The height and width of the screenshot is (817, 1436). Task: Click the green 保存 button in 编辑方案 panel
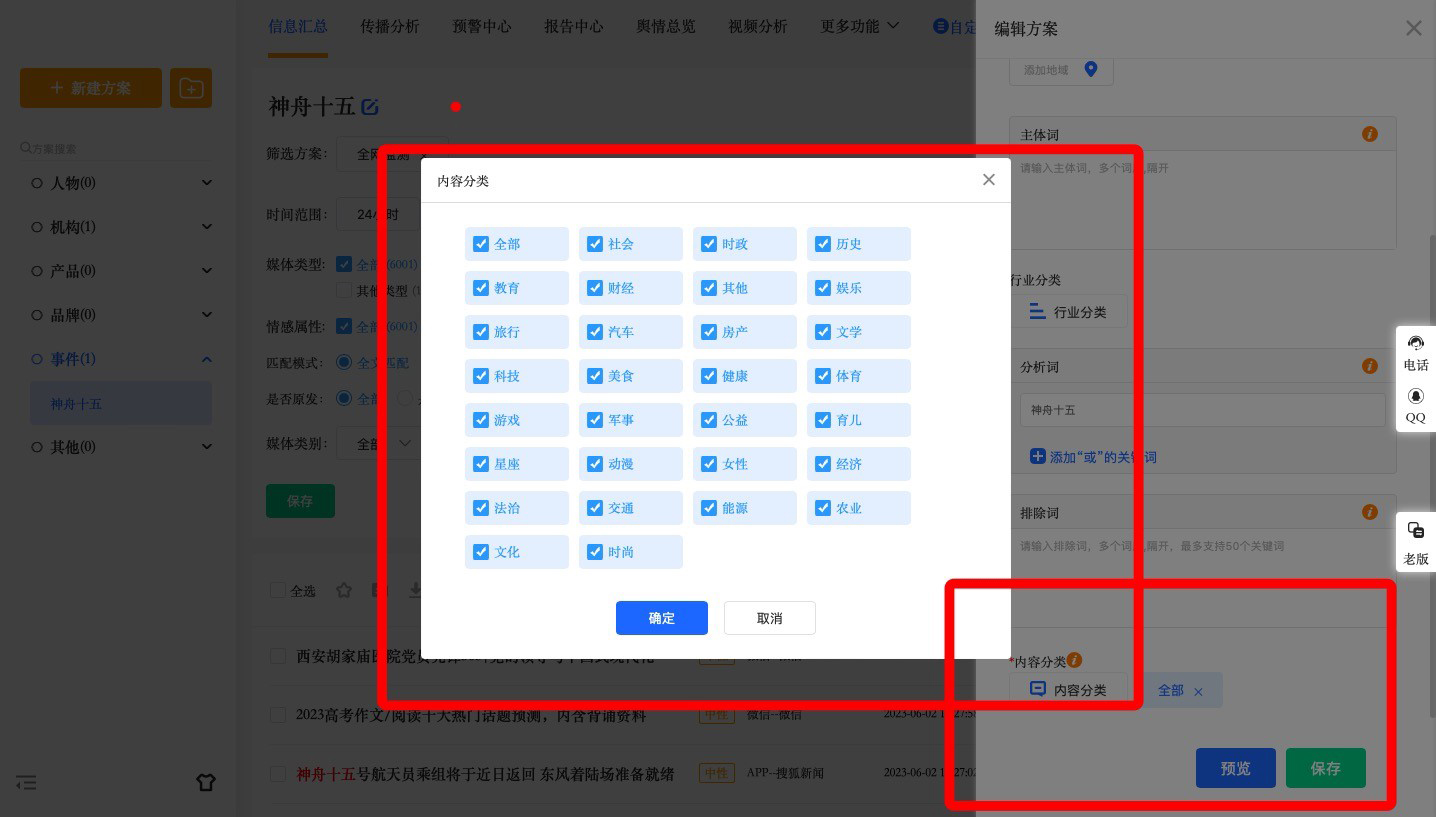(x=1326, y=768)
